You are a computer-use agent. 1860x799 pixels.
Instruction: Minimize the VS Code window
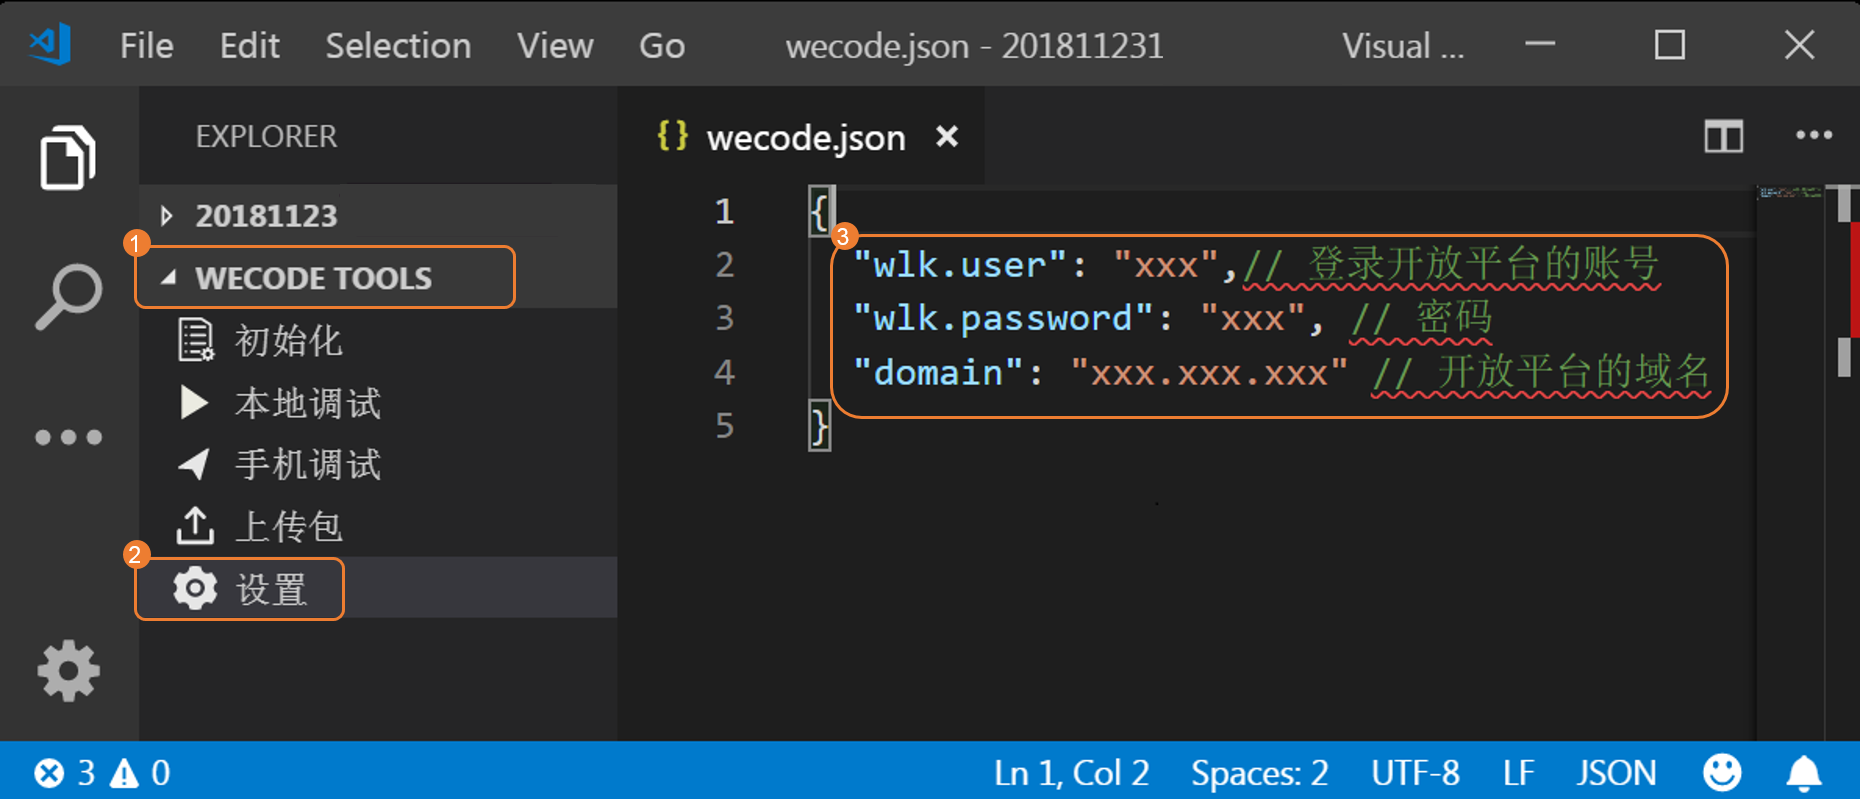coord(1540,44)
